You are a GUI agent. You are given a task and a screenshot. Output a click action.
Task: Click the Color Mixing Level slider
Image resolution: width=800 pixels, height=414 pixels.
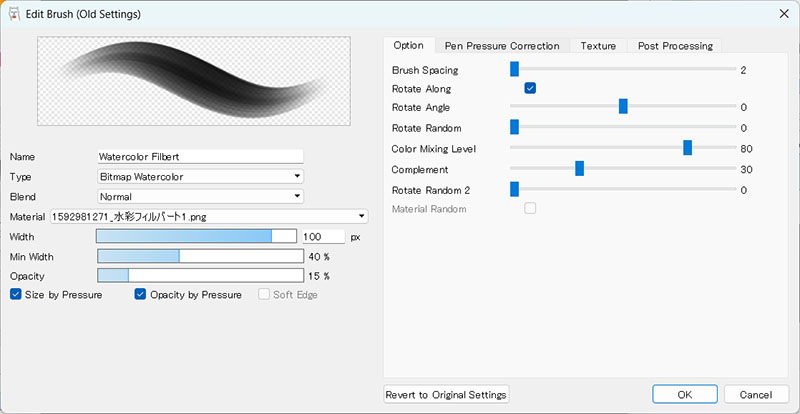(623, 148)
